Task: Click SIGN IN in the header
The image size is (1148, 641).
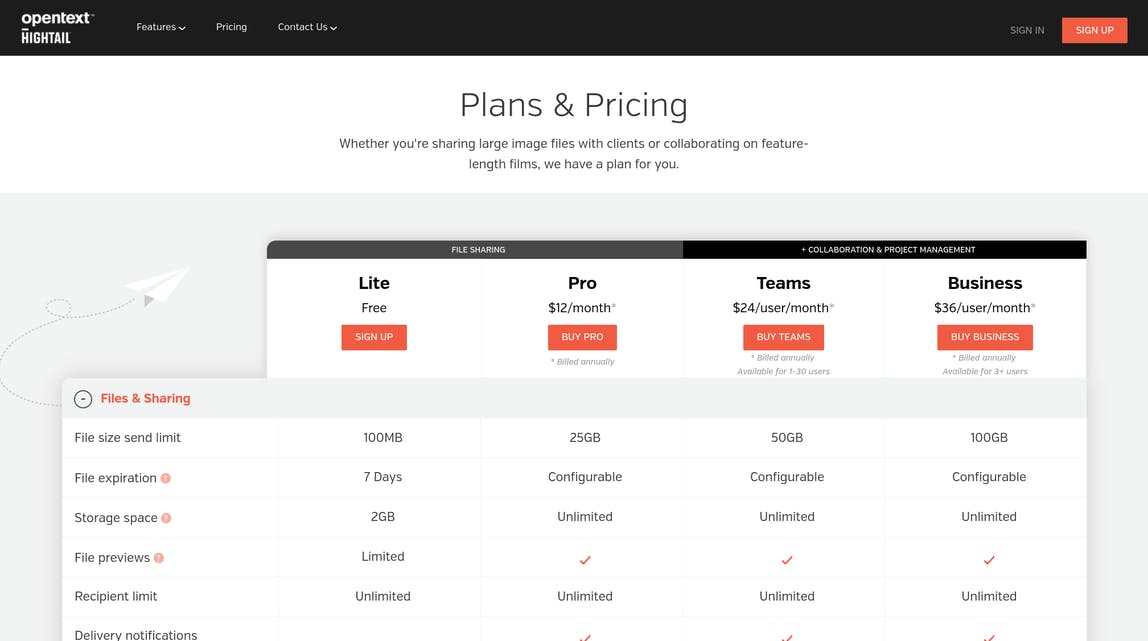Action: click(x=1026, y=30)
